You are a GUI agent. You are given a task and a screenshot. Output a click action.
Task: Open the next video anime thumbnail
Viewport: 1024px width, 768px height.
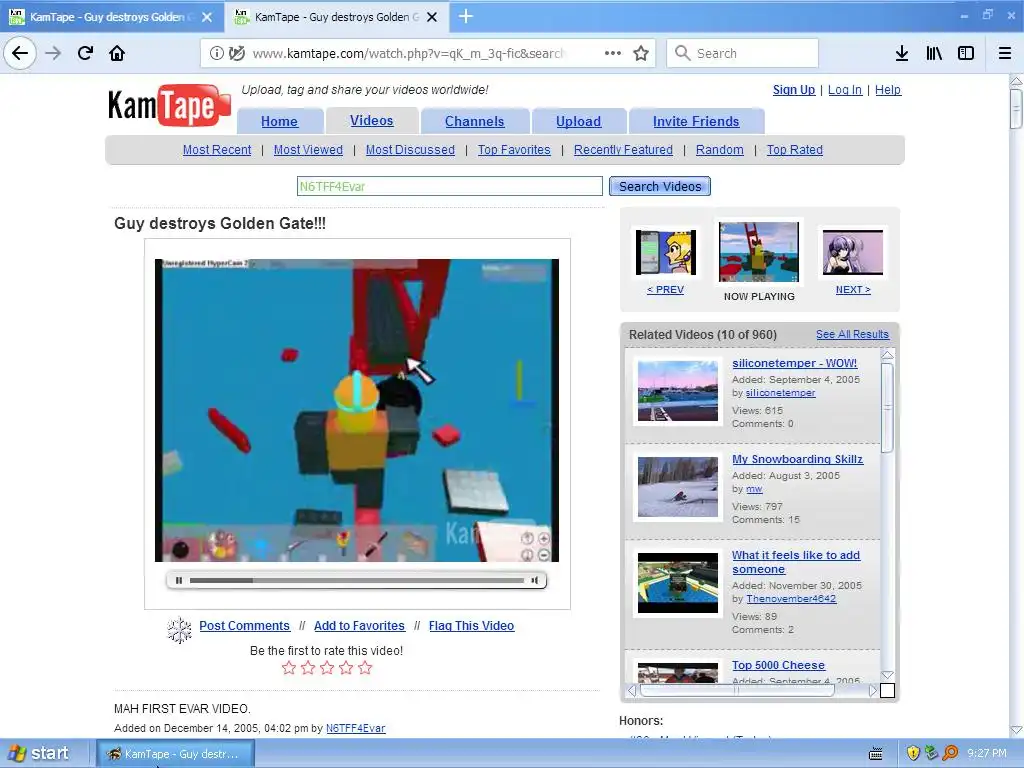point(853,252)
